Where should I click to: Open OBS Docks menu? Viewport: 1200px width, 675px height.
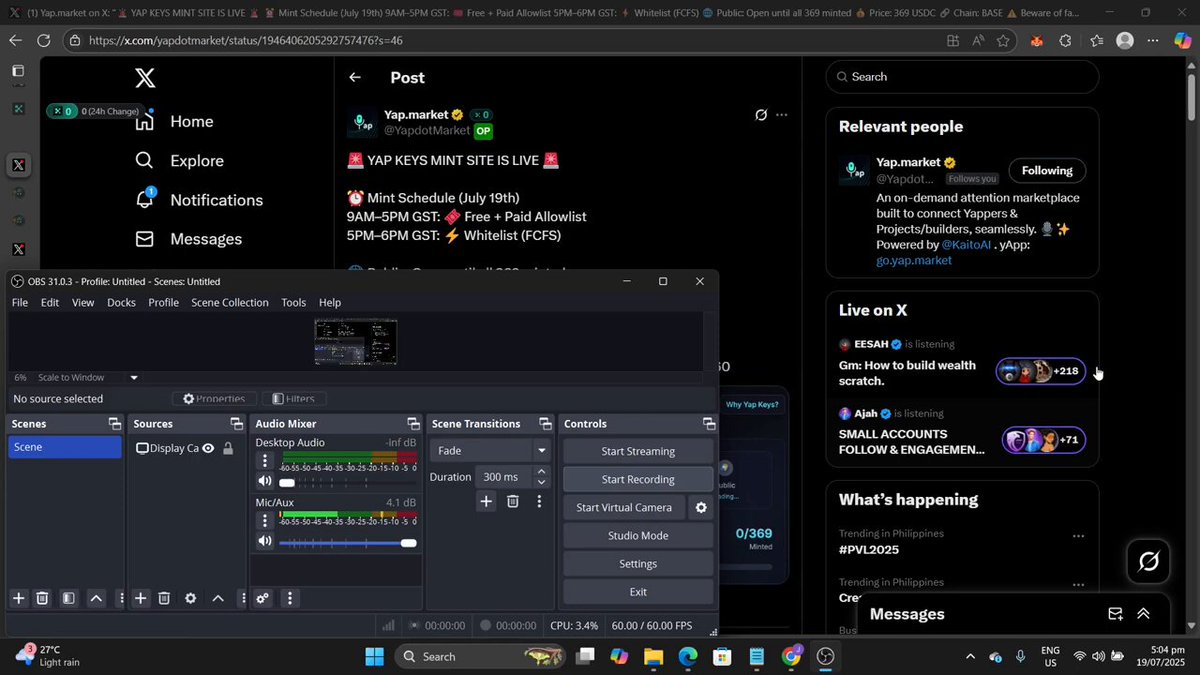click(x=121, y=302)
